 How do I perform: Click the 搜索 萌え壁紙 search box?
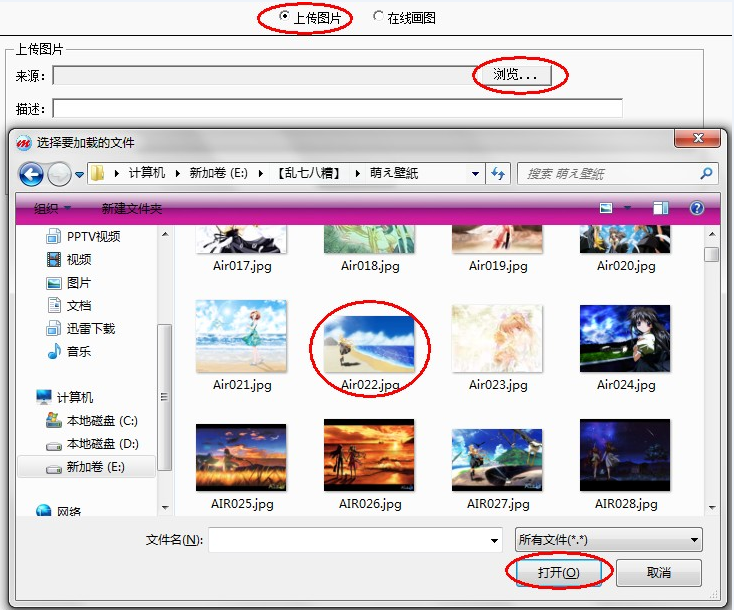point(609,174)
